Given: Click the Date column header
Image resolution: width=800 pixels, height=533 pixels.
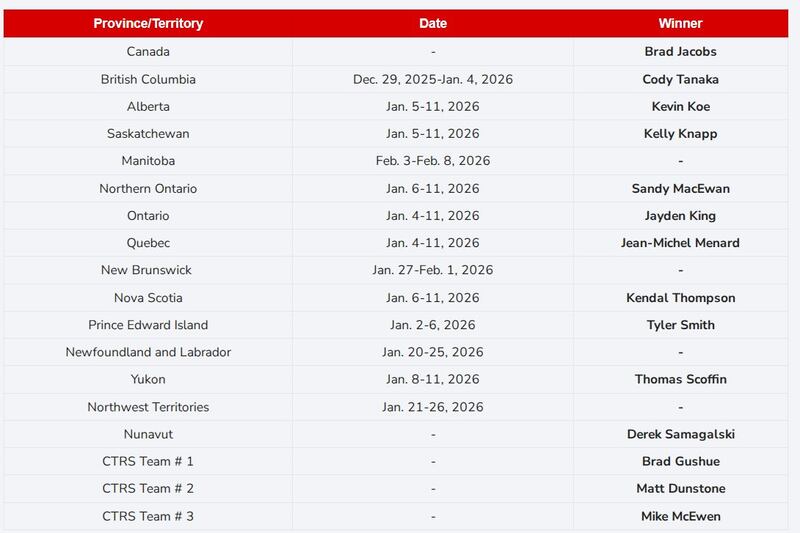Looking at the screenshot, I should pos(433,23).
